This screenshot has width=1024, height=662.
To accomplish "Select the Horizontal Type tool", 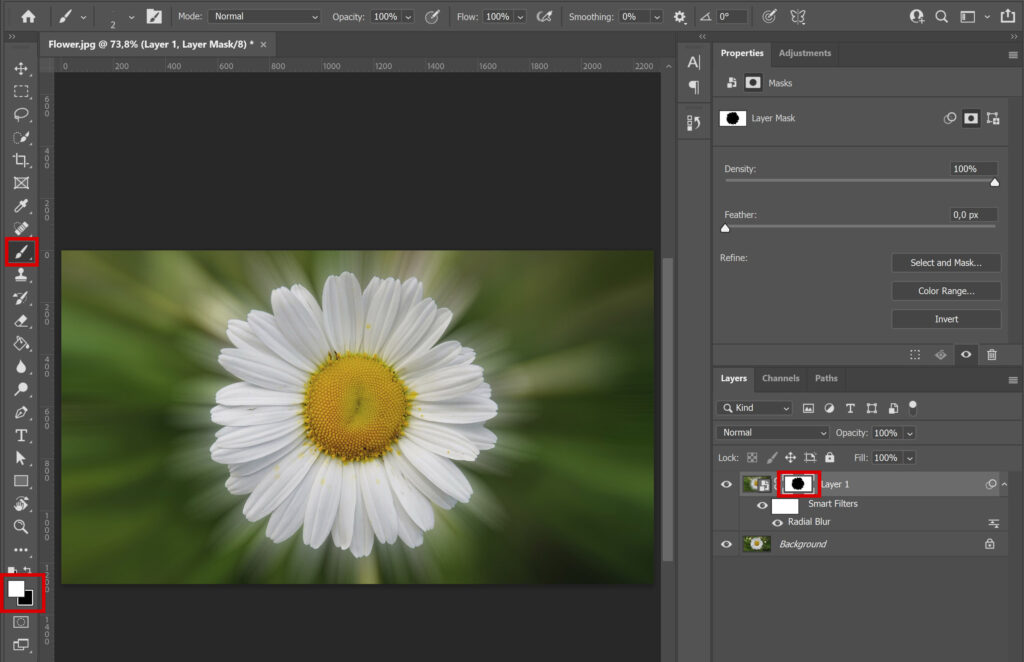I will (x=21, y=435).
